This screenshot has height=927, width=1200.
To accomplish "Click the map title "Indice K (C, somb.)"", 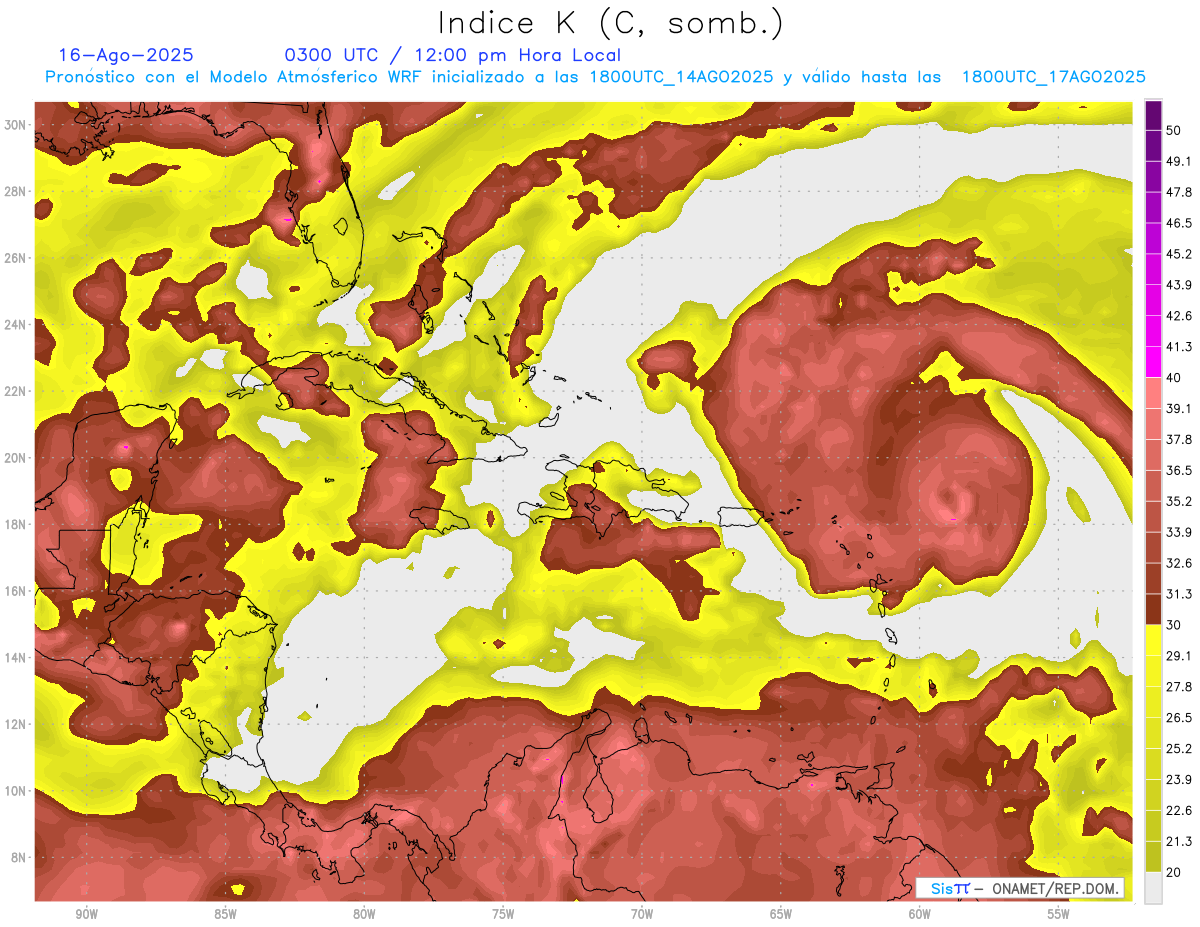I will [610, 23].
